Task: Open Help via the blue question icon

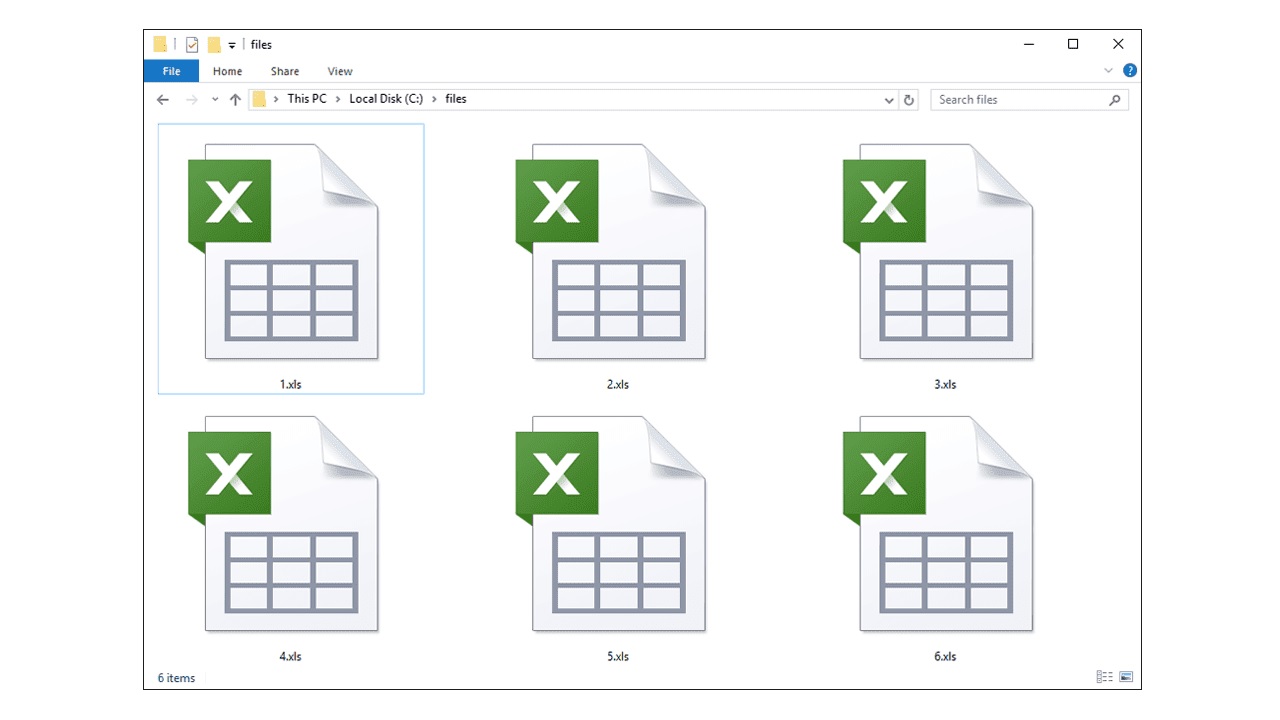Action: coord(1130,71)
